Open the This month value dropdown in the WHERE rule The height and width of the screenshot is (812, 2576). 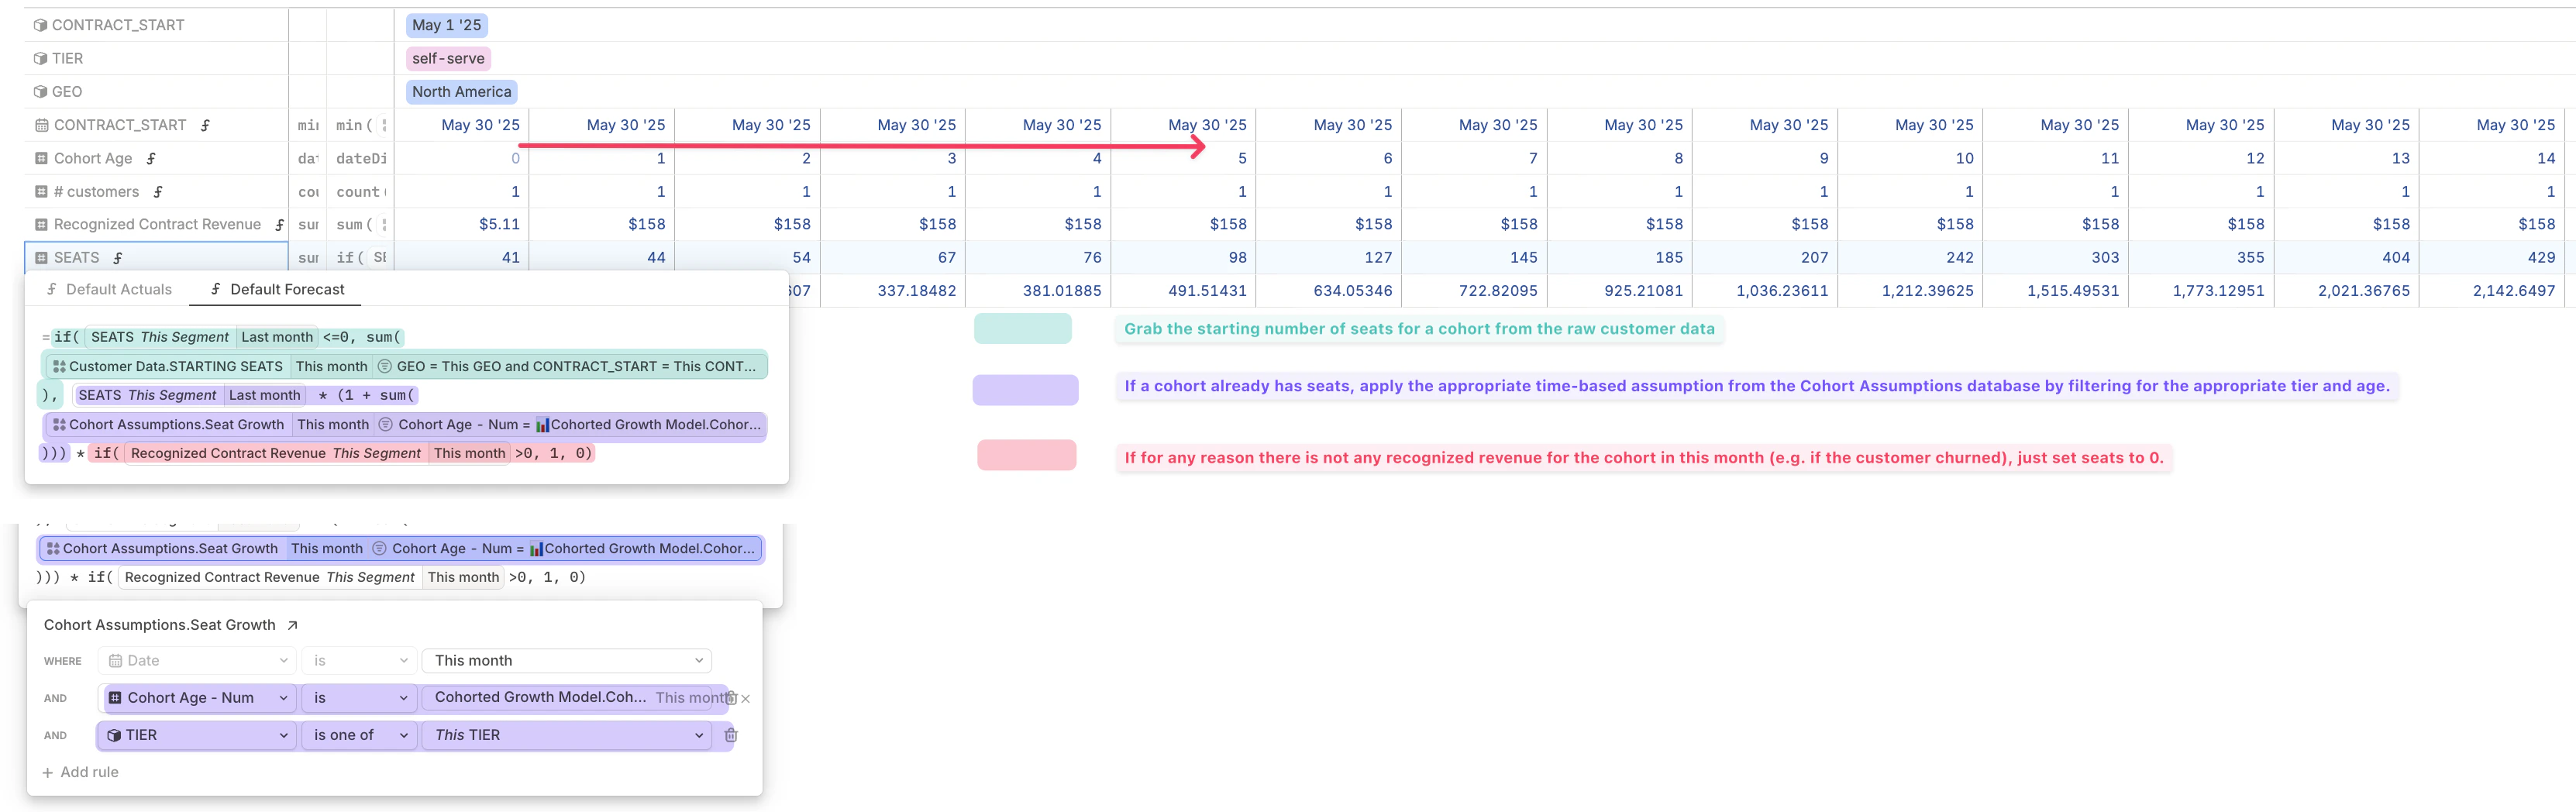[x=567, y=661]
